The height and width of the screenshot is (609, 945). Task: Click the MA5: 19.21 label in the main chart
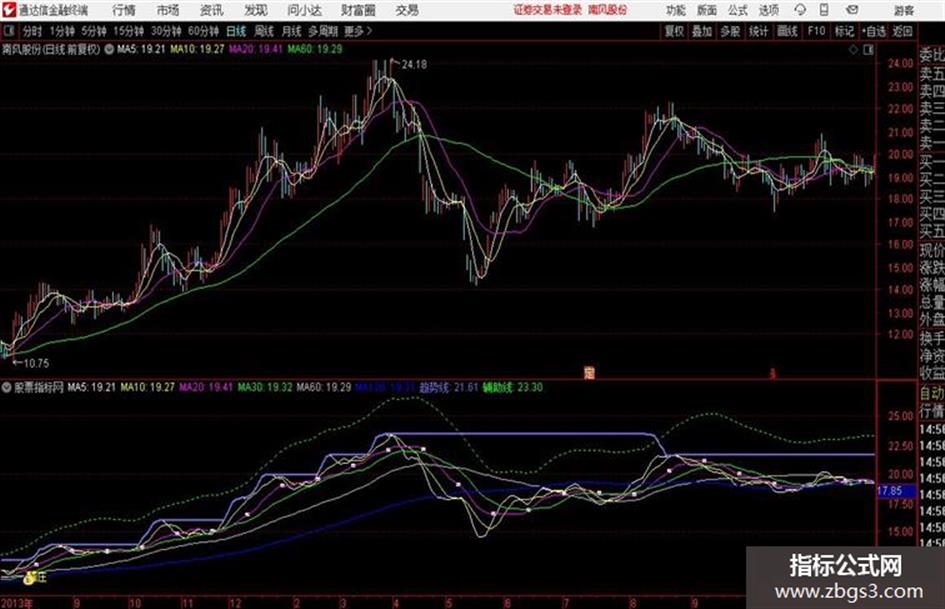point(141,49)
